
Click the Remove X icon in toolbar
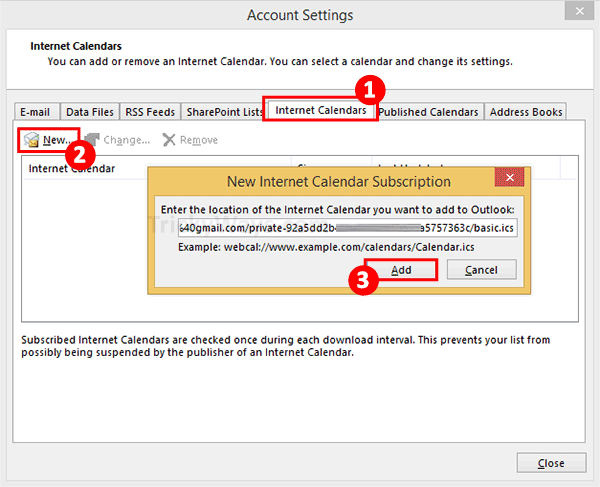coord(170,140)
